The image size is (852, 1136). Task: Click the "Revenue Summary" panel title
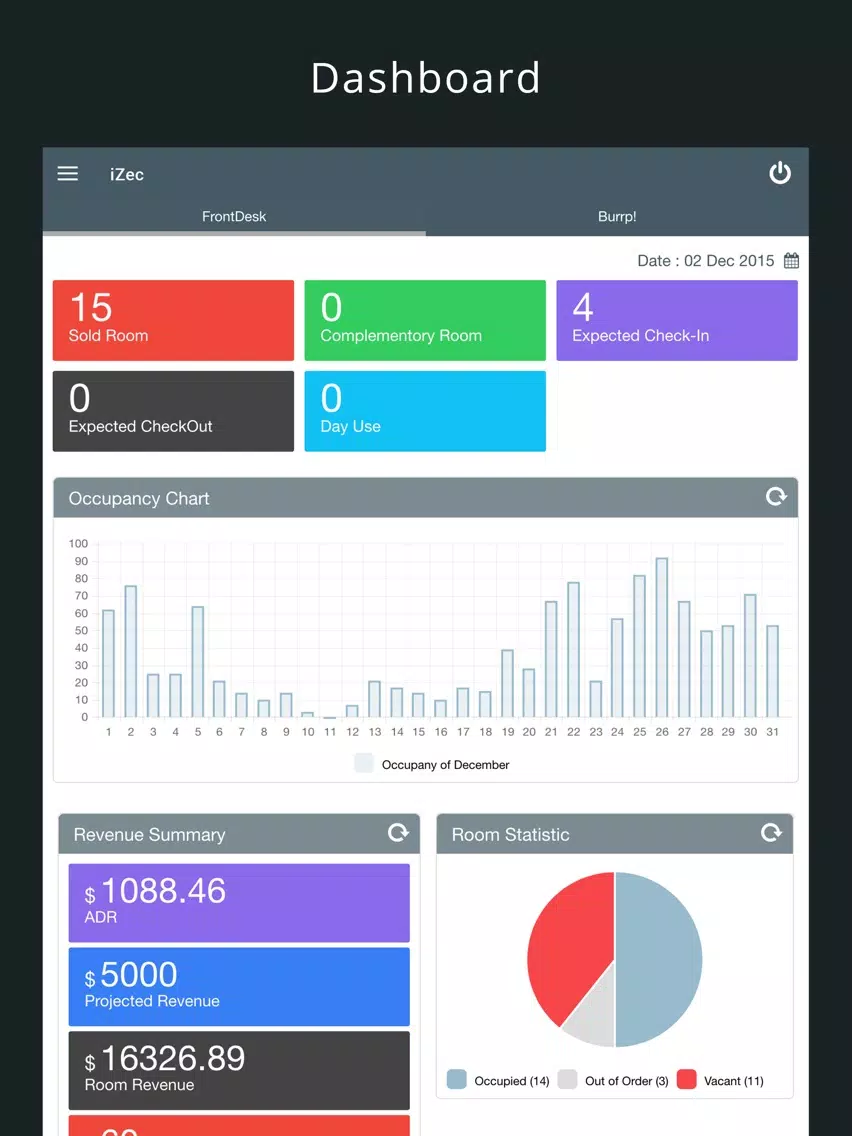click(149, 835)
